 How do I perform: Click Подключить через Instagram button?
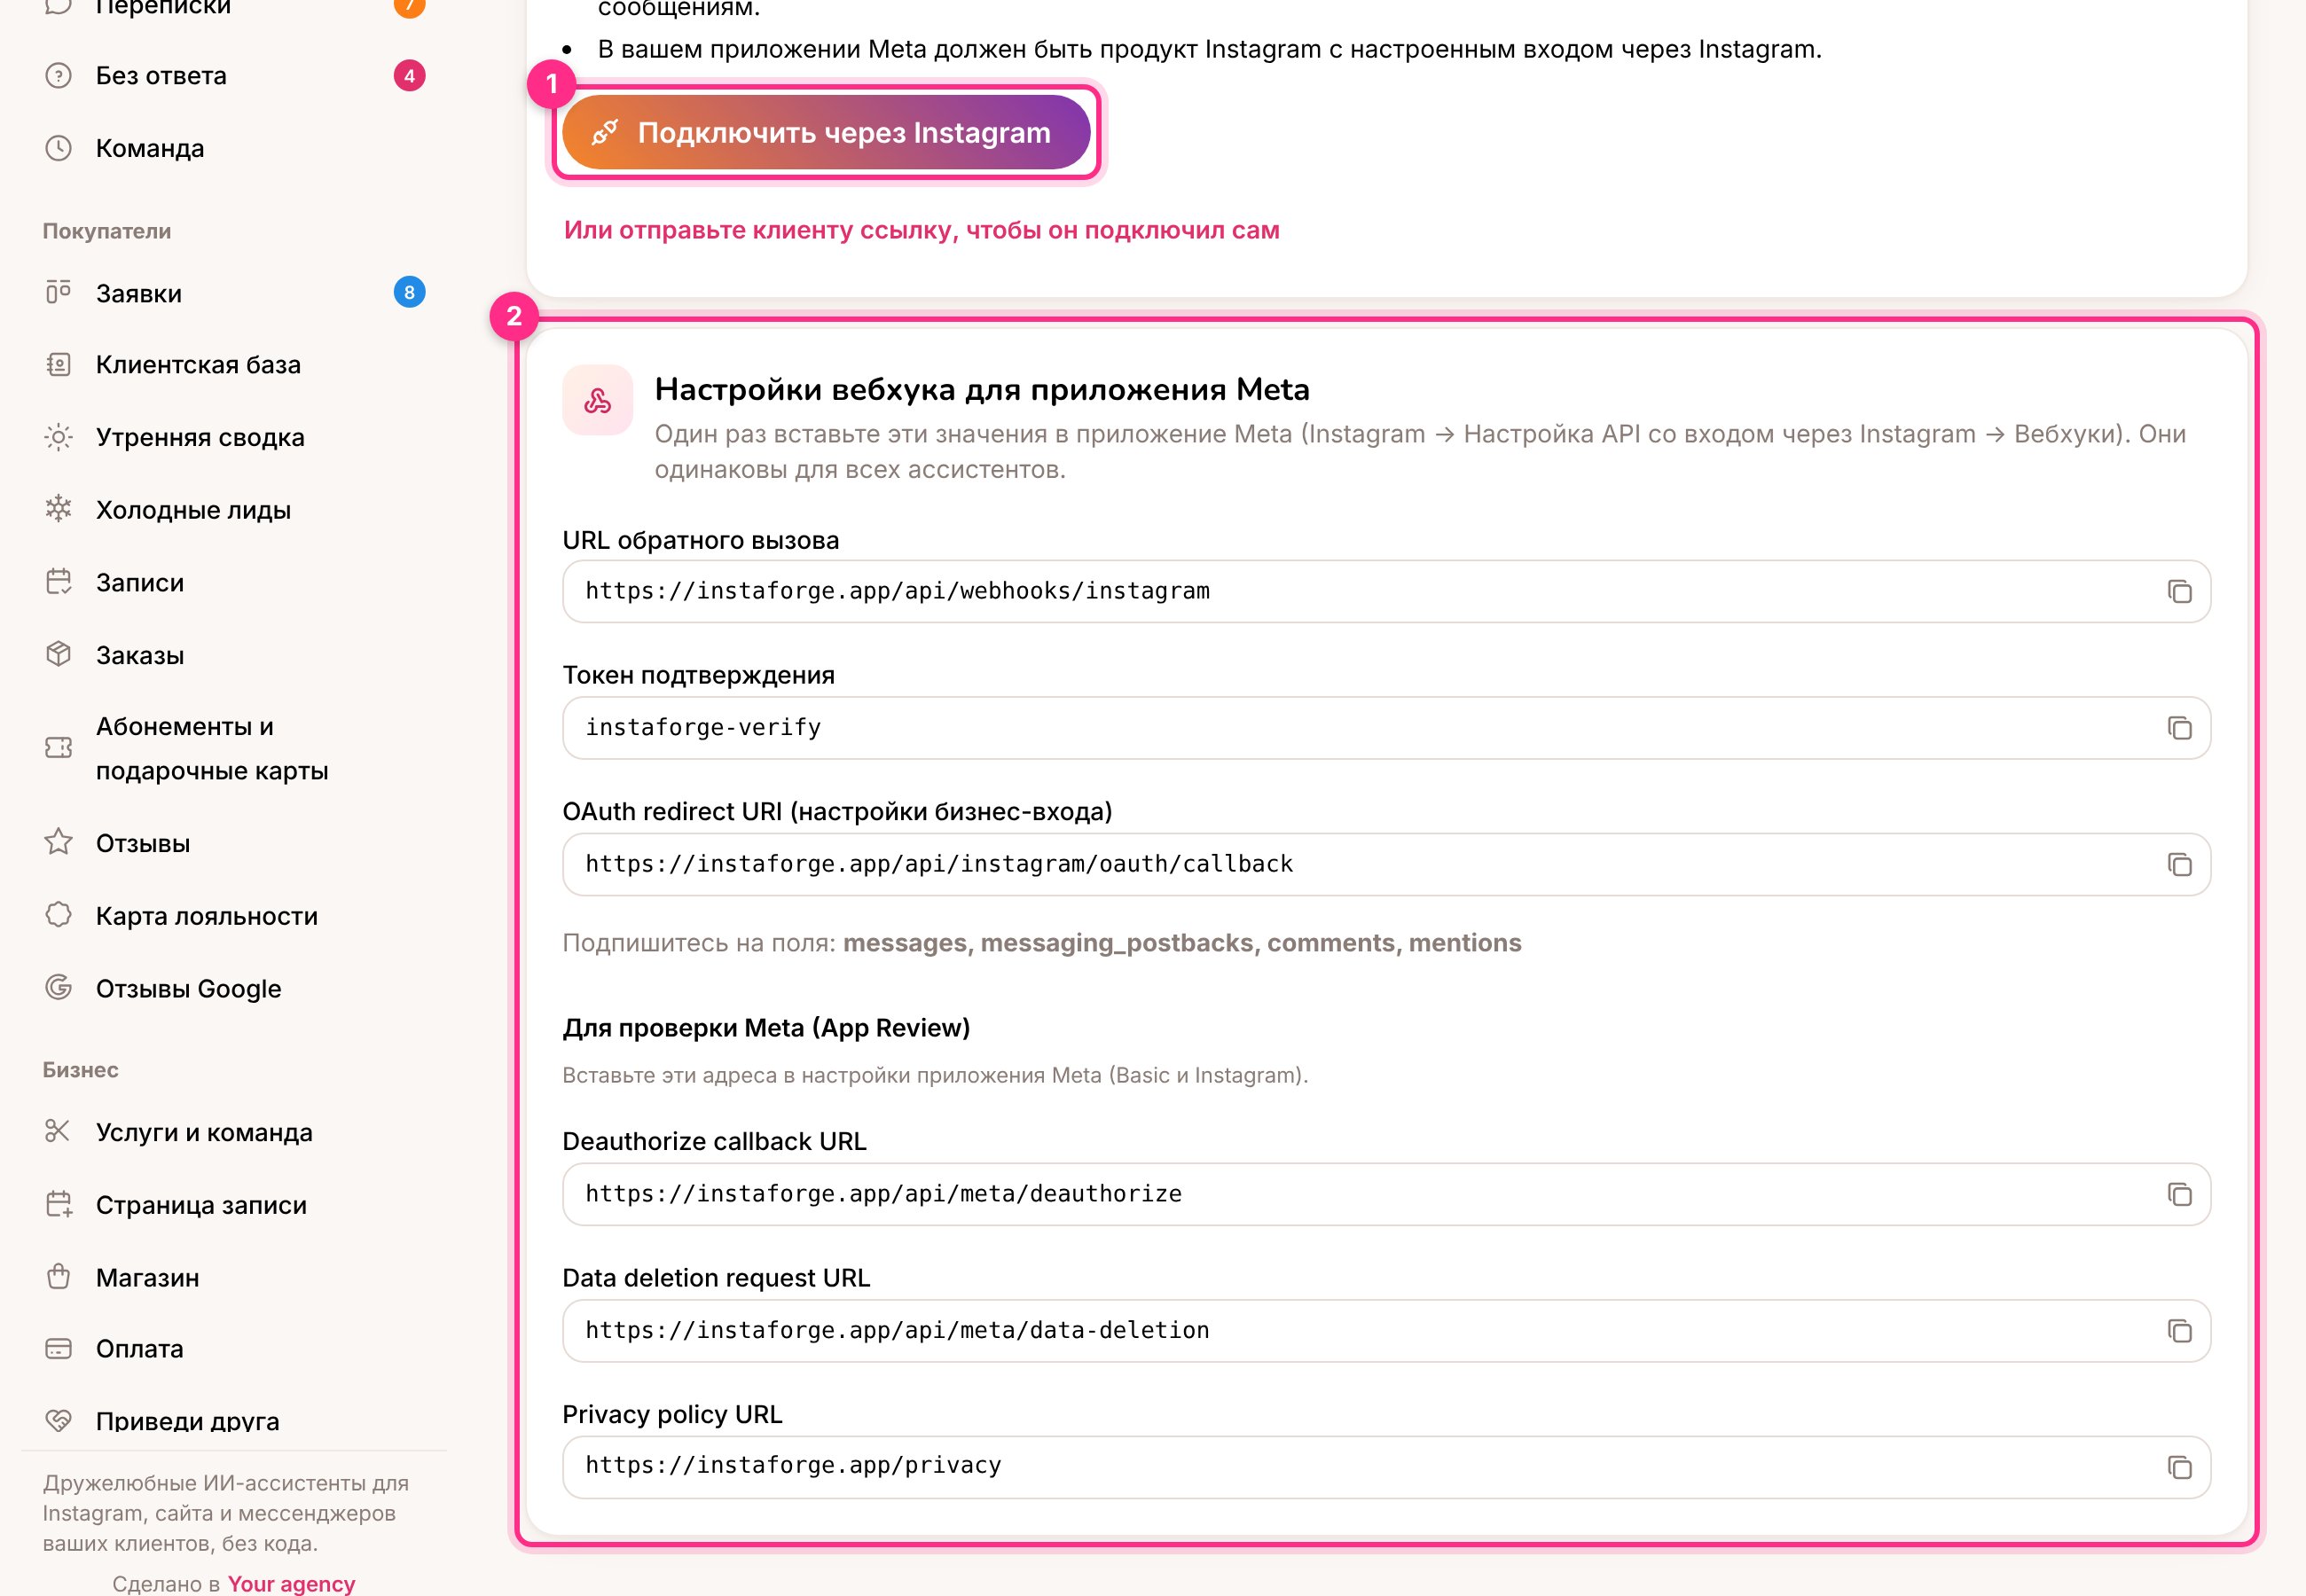coord(826,132)
